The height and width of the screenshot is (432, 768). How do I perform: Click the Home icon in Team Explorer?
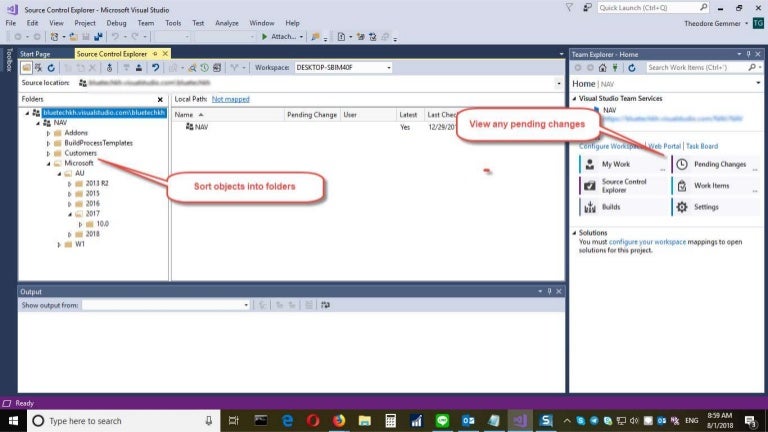(x=604, y=68)
